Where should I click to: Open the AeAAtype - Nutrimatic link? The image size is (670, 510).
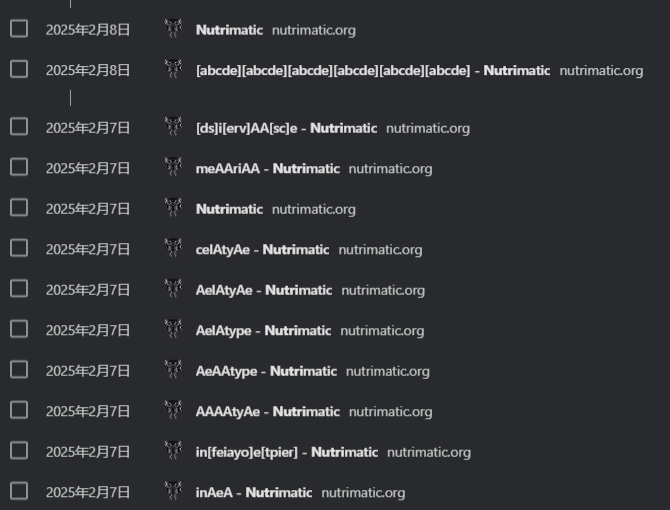click(266, 371)
